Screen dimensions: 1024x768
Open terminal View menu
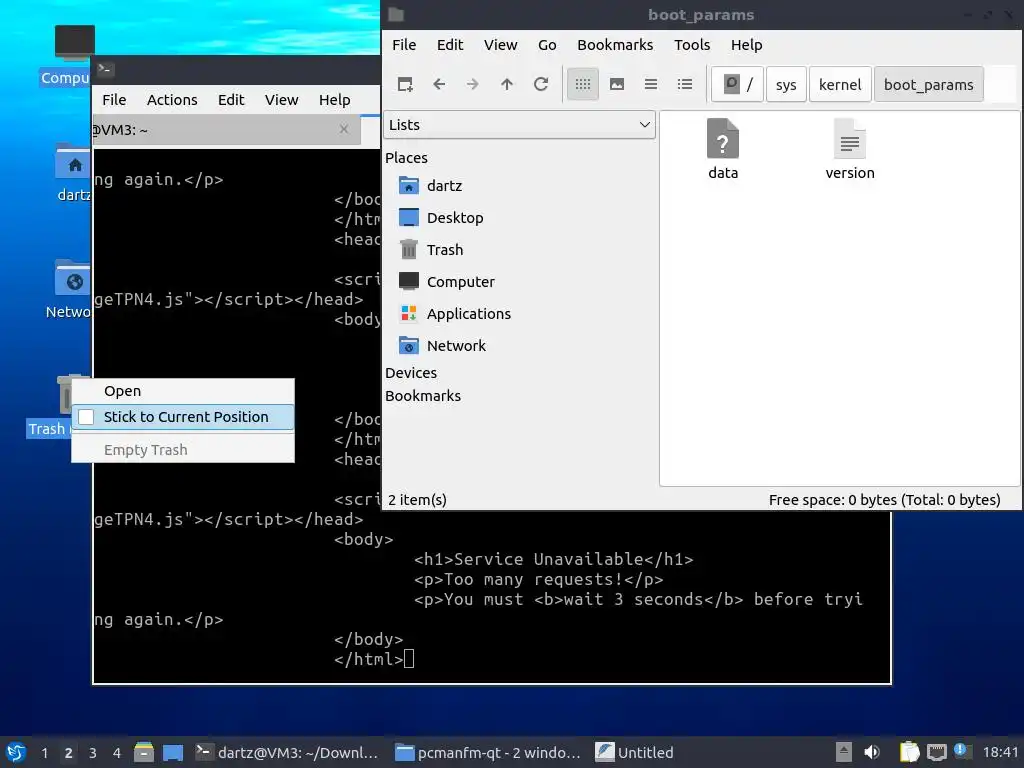[x=281, y=100]
